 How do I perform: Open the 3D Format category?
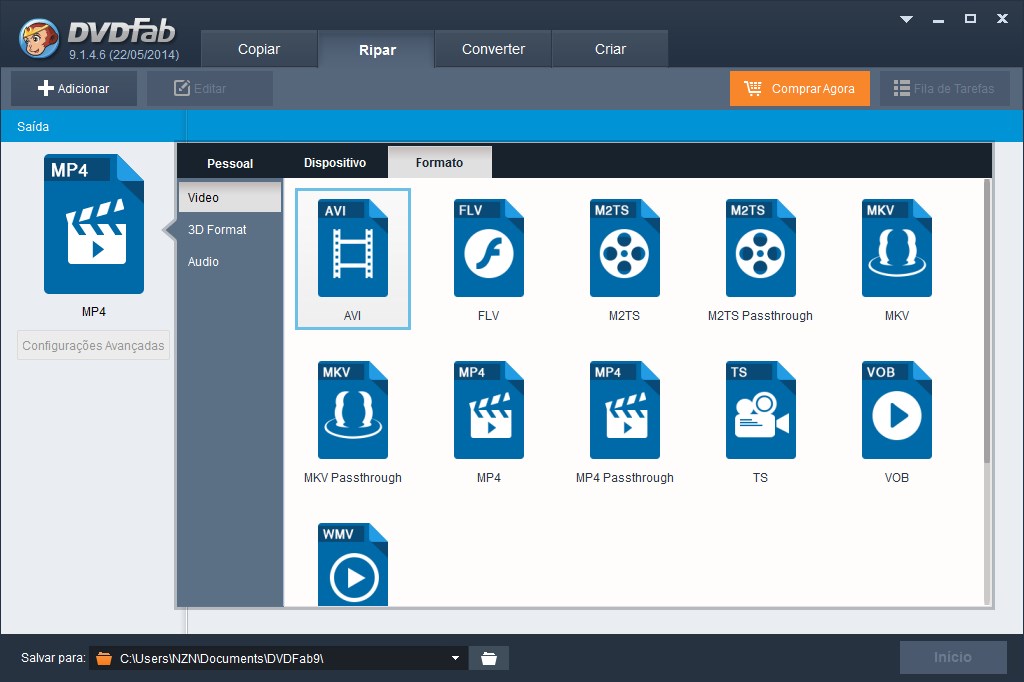[230, 229]
